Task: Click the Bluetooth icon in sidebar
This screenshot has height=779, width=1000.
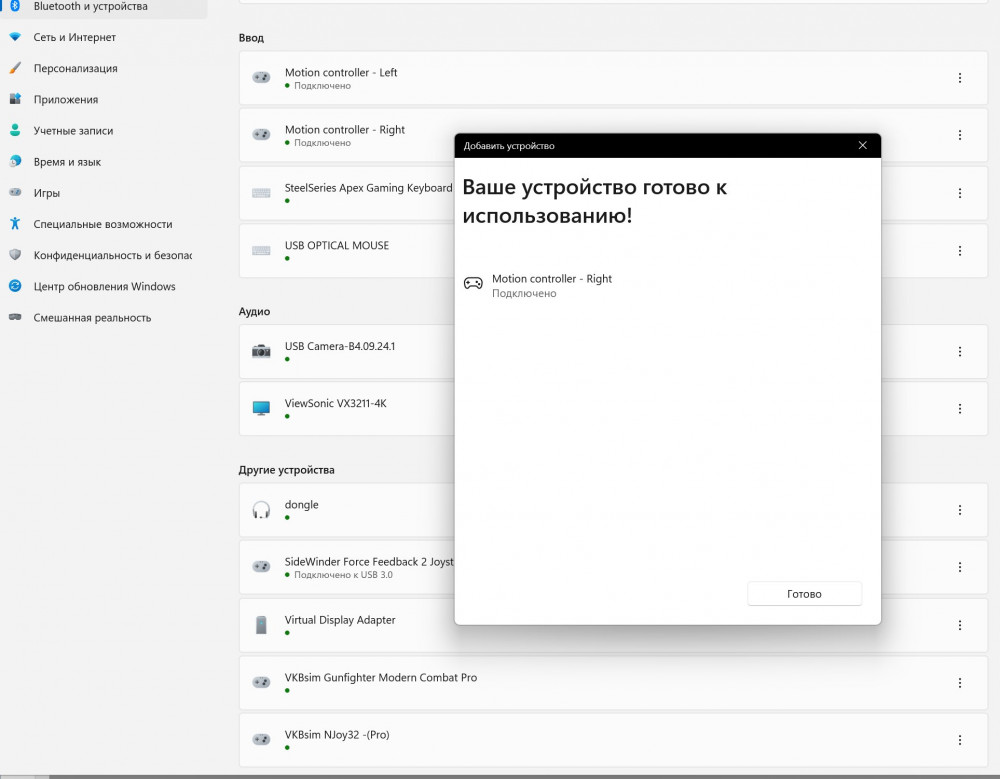Action: pyautogui.click(x=15, y=6)
